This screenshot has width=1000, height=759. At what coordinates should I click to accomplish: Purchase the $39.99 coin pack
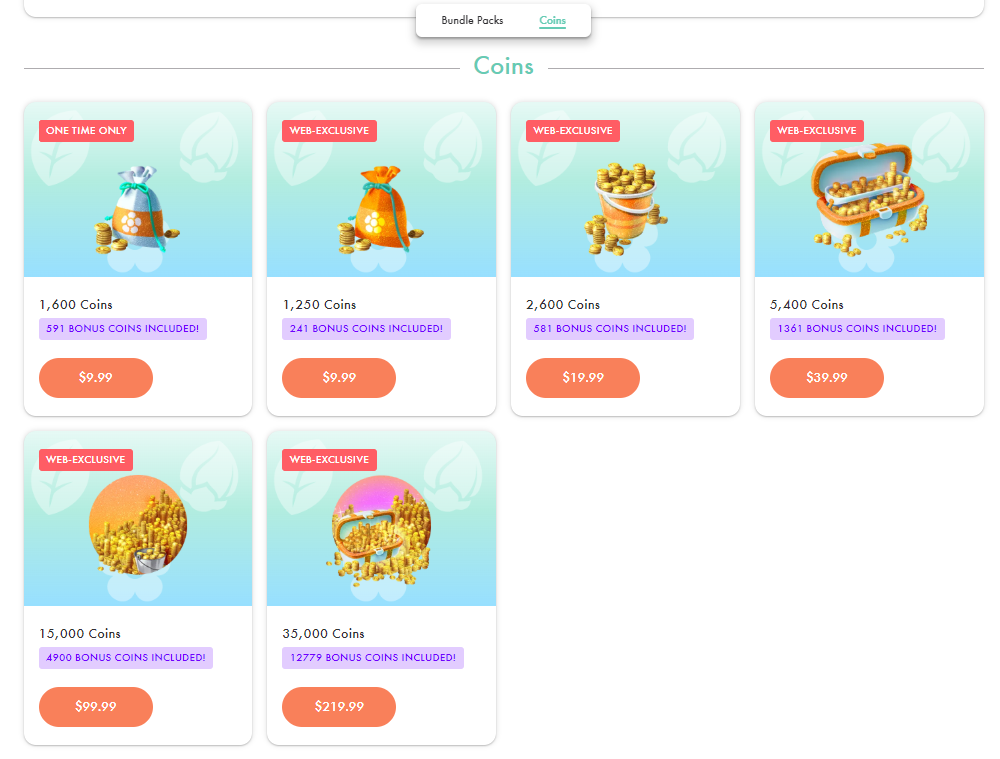tap(827, 378)
